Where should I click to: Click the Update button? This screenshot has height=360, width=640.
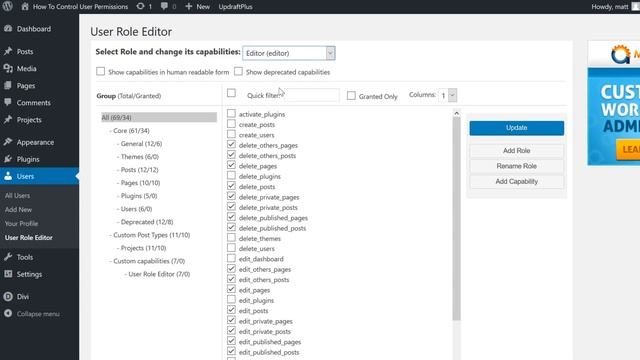tap(517, 128)
